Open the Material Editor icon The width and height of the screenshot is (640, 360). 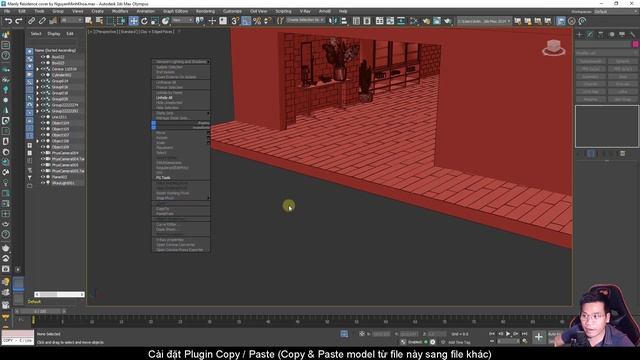pyautogui.click(x=413, y=21)
